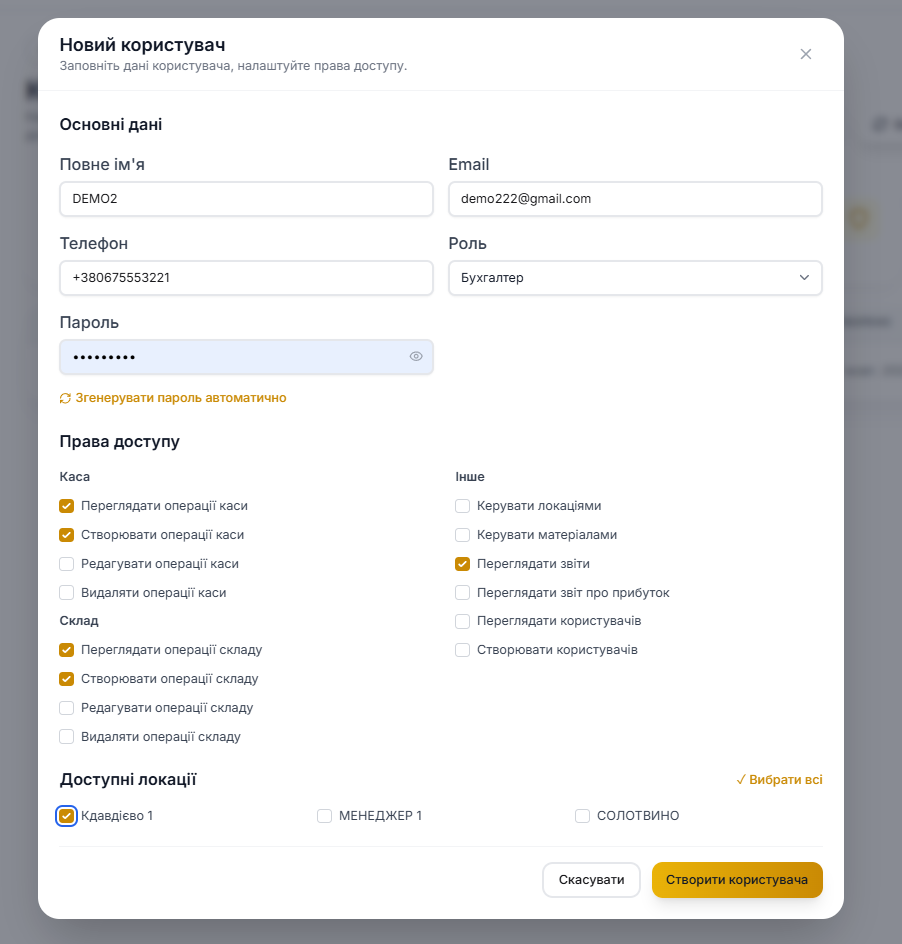Click Вибрати всі link
Screen dimensions: 902x944
[x=779, y=780]
